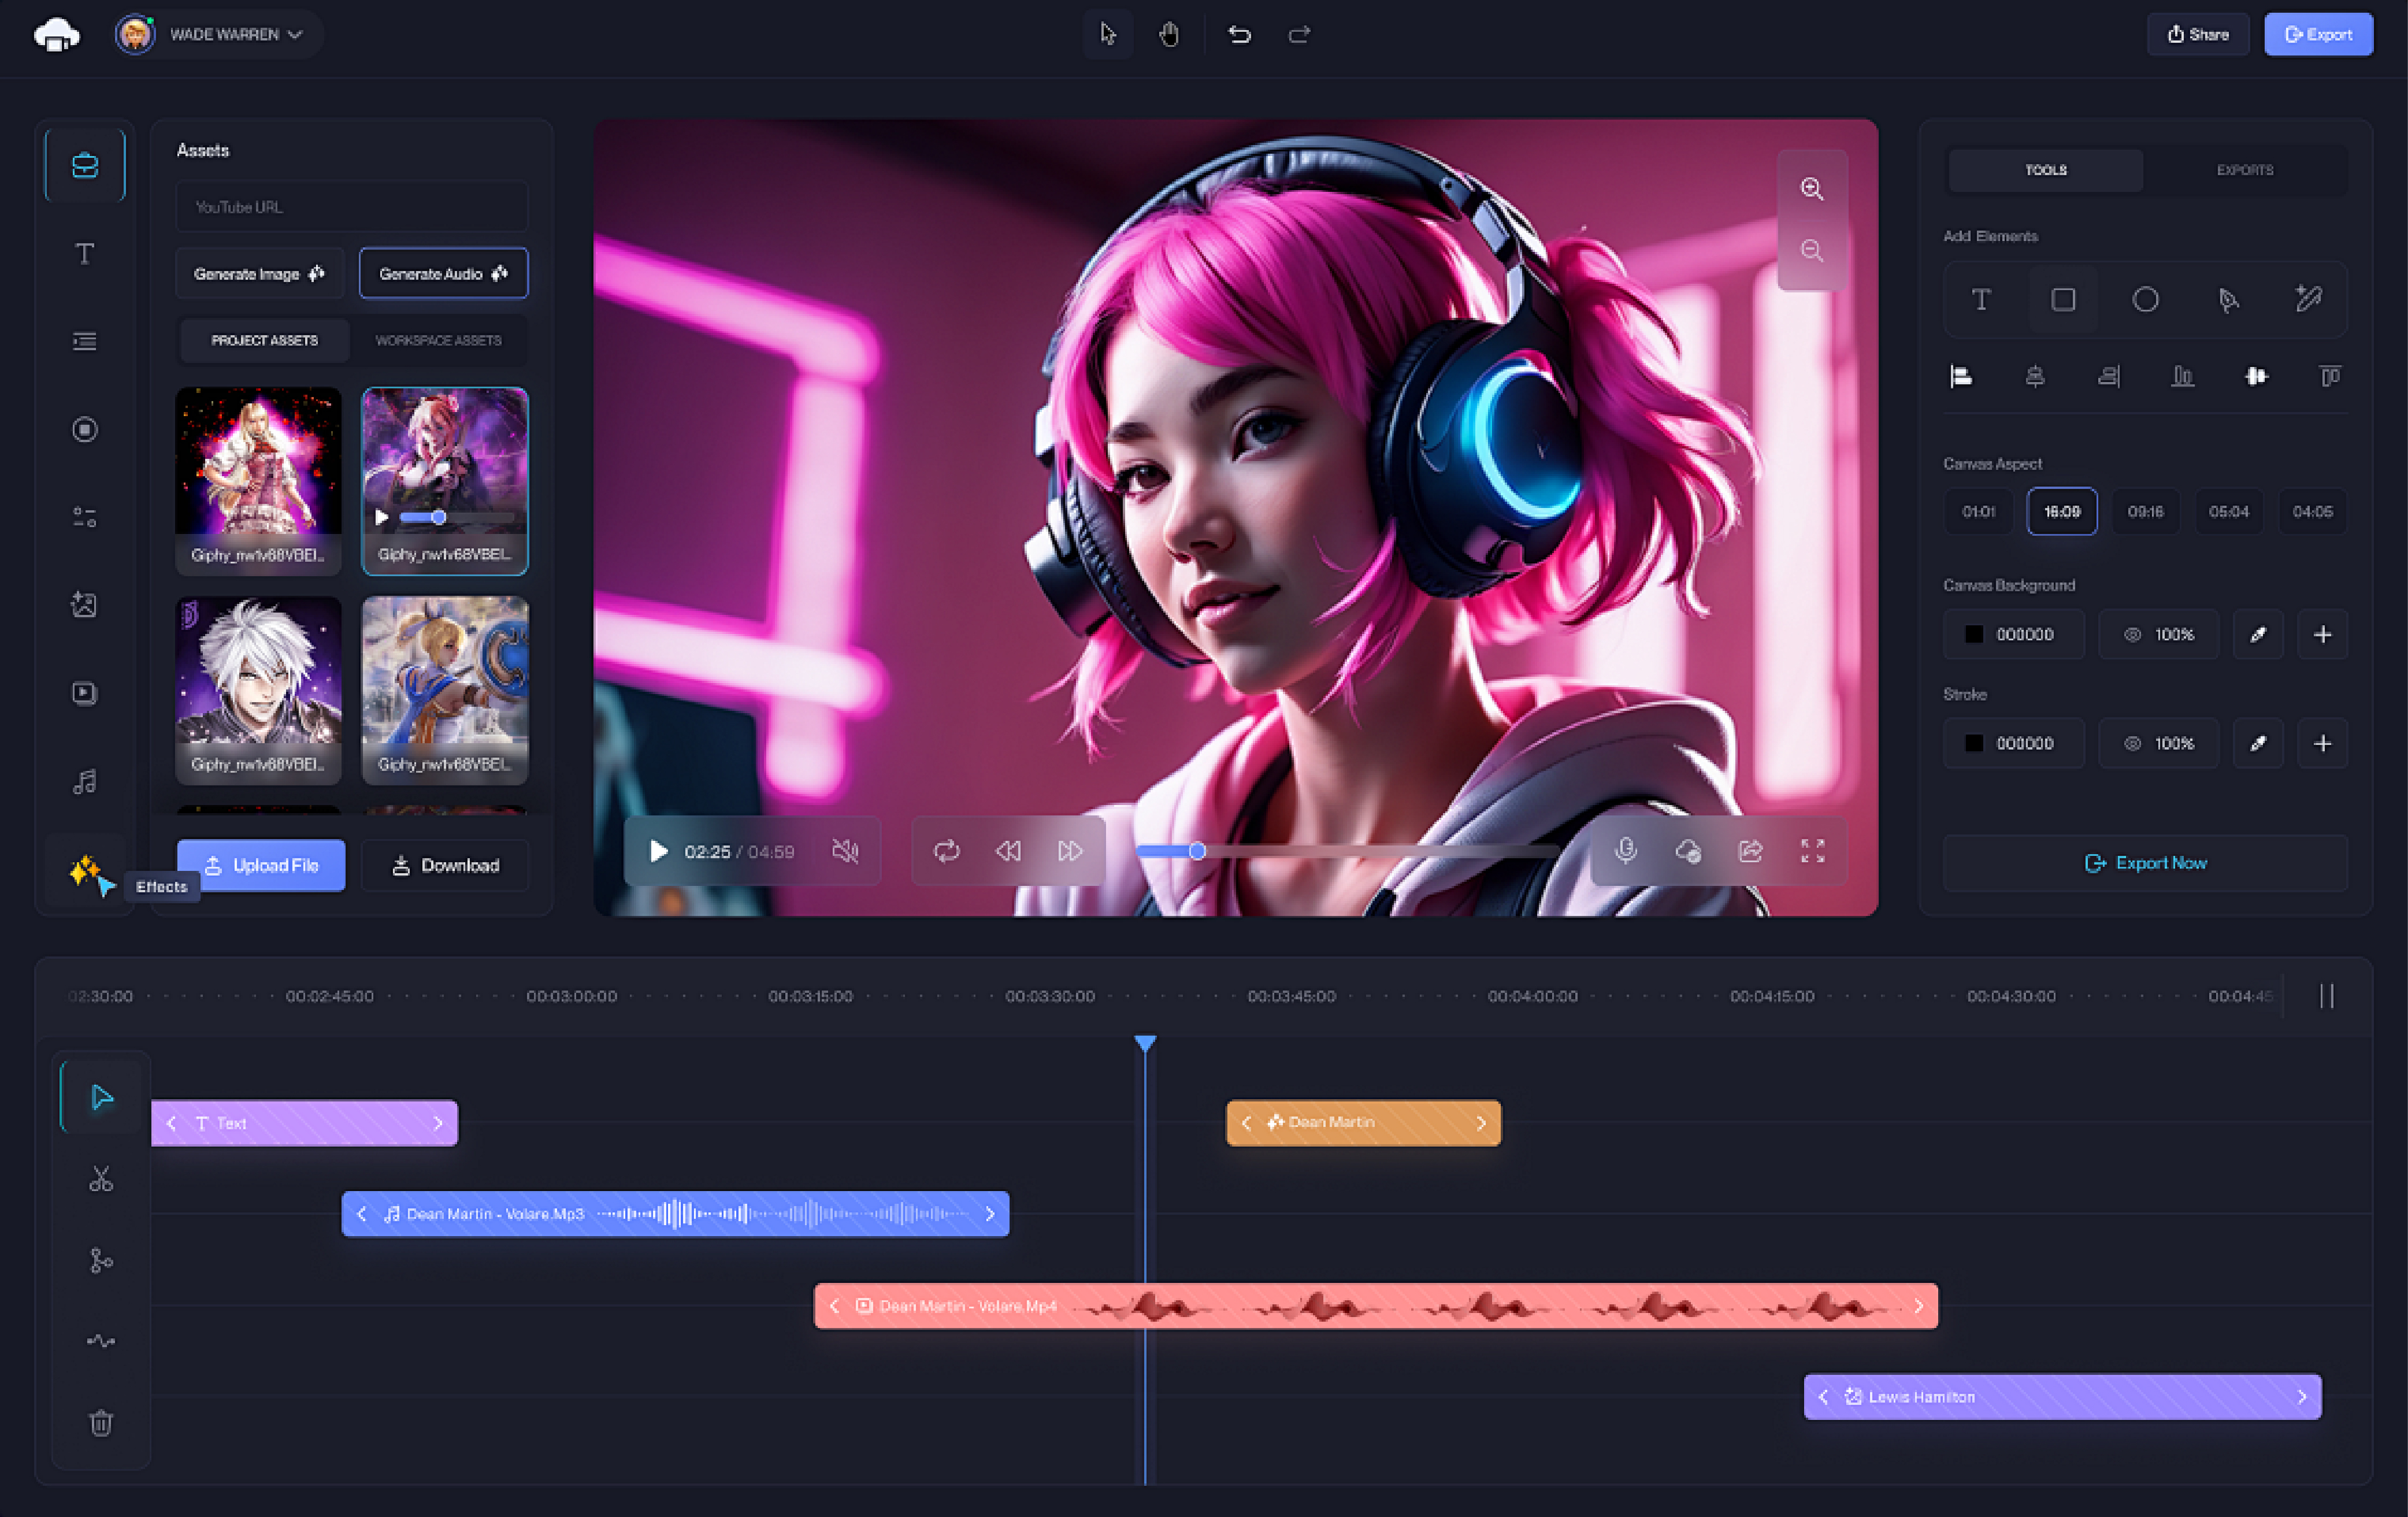The height and width of the screenshot is (1517, 2408).
Task: Click right chevron on the Text clip
Action: (438, 1123)
